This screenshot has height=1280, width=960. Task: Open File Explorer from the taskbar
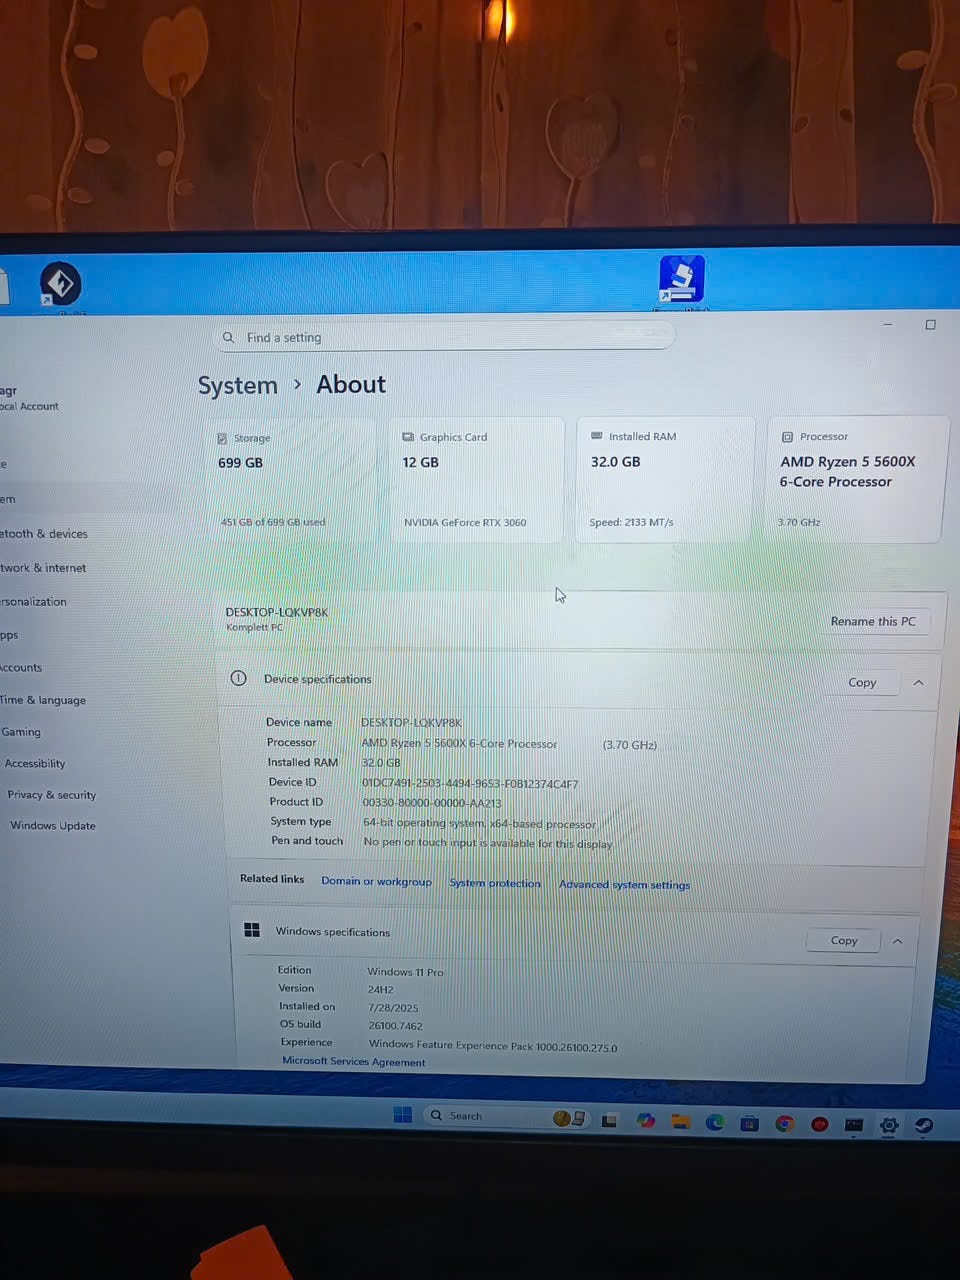click(x=681, y=1121)
